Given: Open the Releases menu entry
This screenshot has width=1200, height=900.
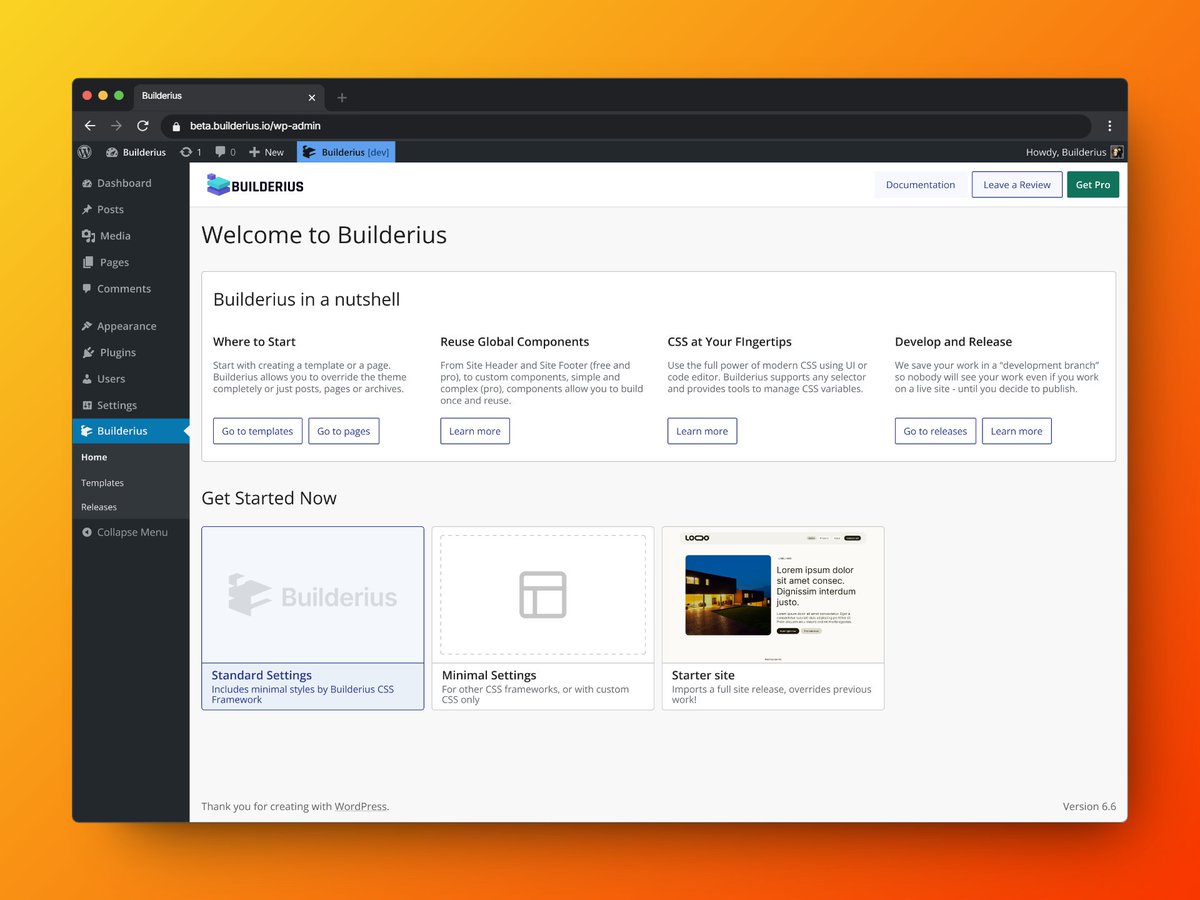Looking at the screenshot, I should [x=98, y=507].
